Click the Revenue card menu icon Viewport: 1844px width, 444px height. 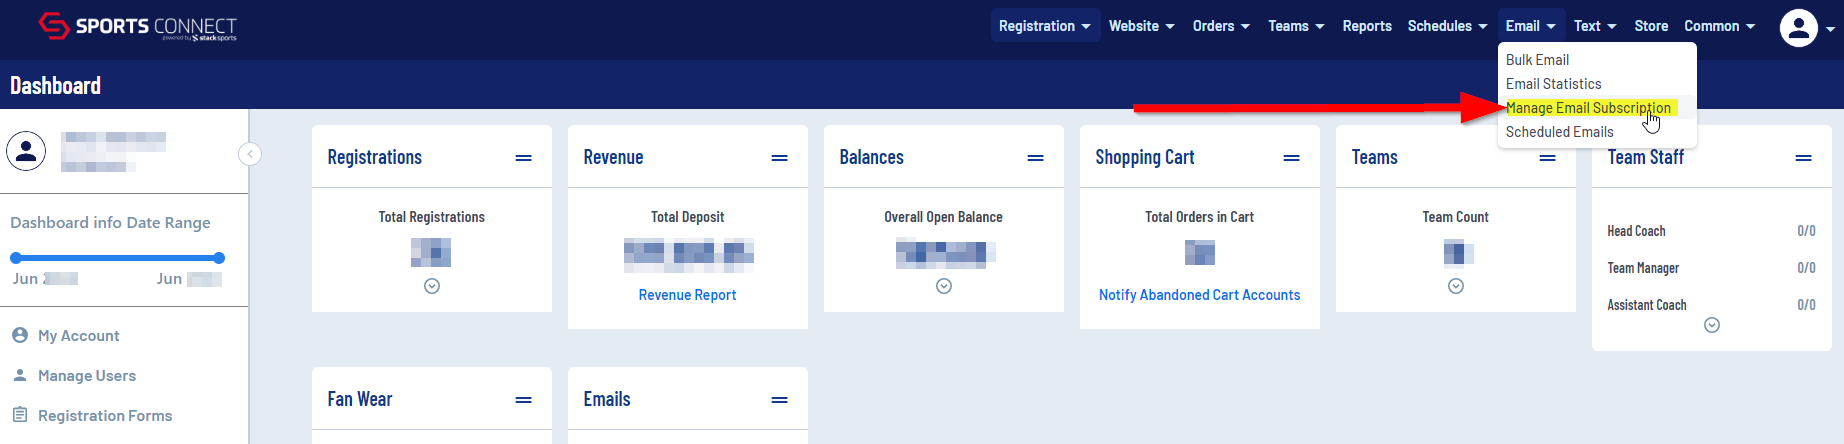tap(779, 158)
